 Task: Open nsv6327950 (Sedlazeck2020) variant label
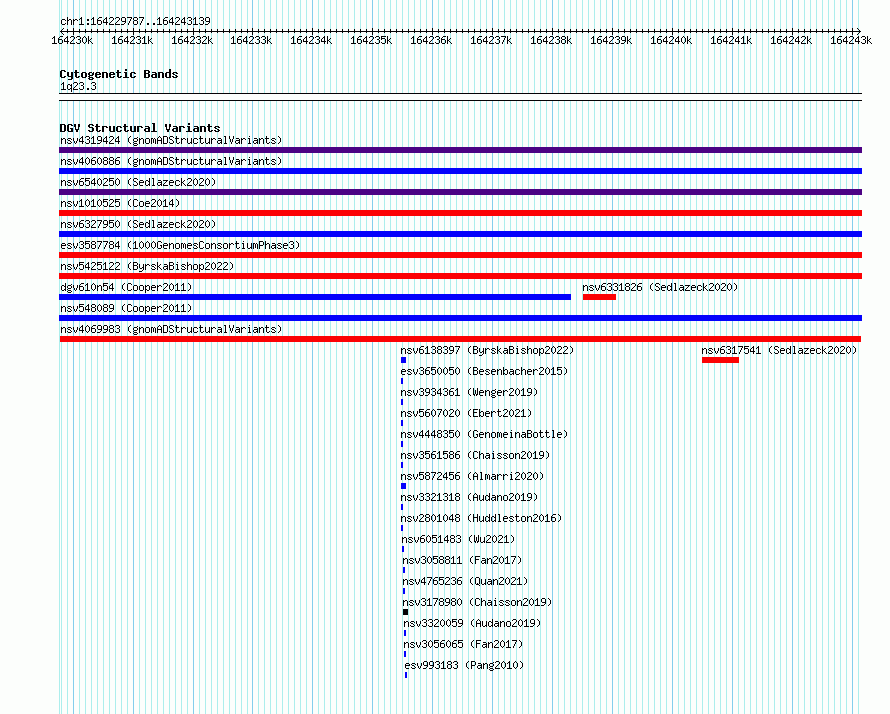pyautogui.click(x=138, y=224)
